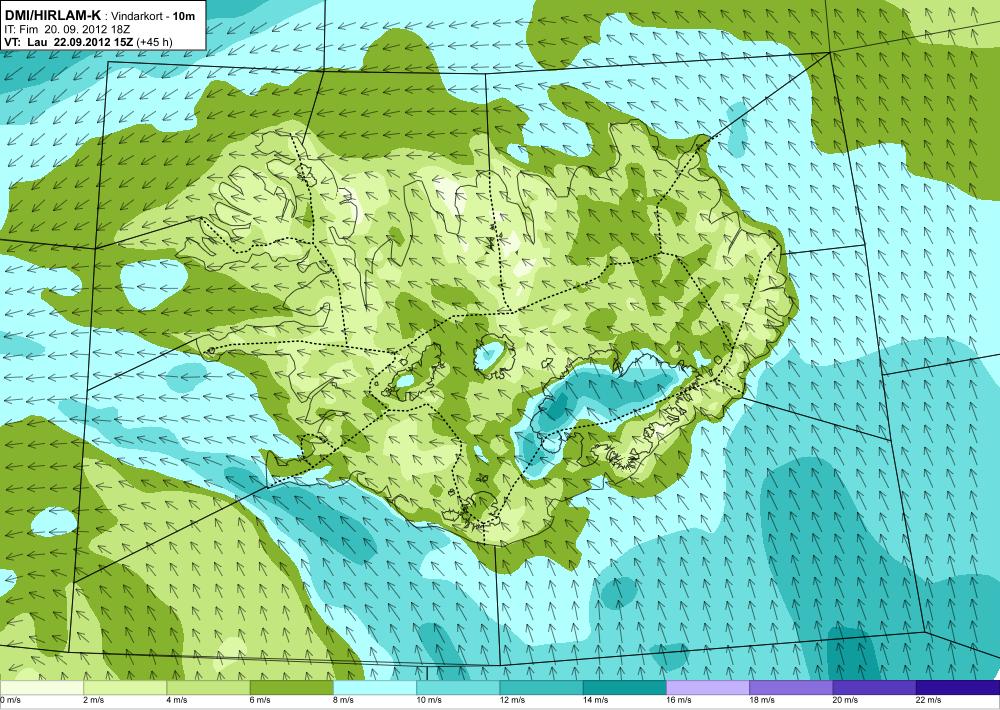Click the "0 m/s" legend label
The width and height of the screenshot is (1000, 710).
pyautogui.click(x=11, y=700)
